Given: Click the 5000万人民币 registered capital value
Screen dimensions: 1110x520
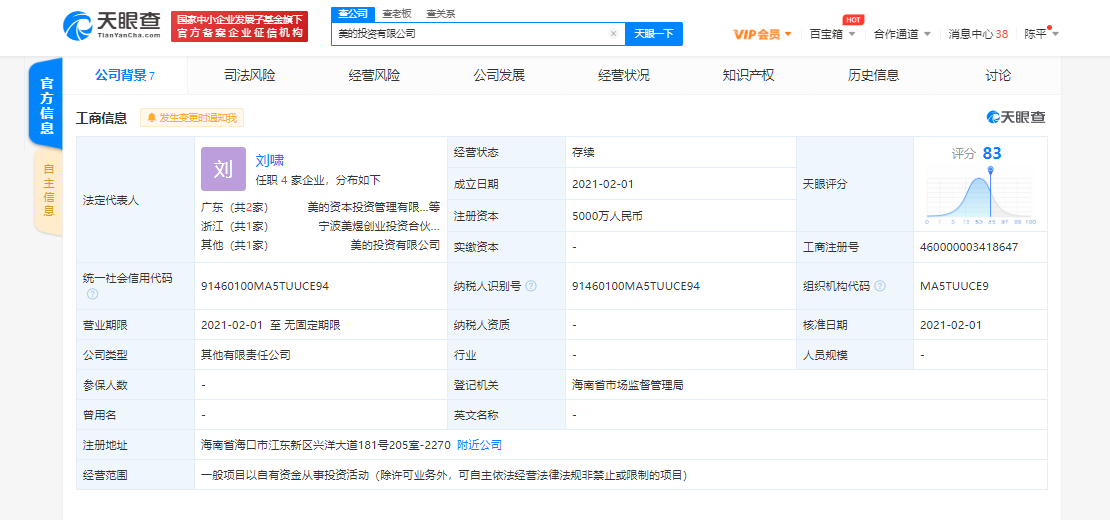Looking at the screenshot, I should [607, 216].
